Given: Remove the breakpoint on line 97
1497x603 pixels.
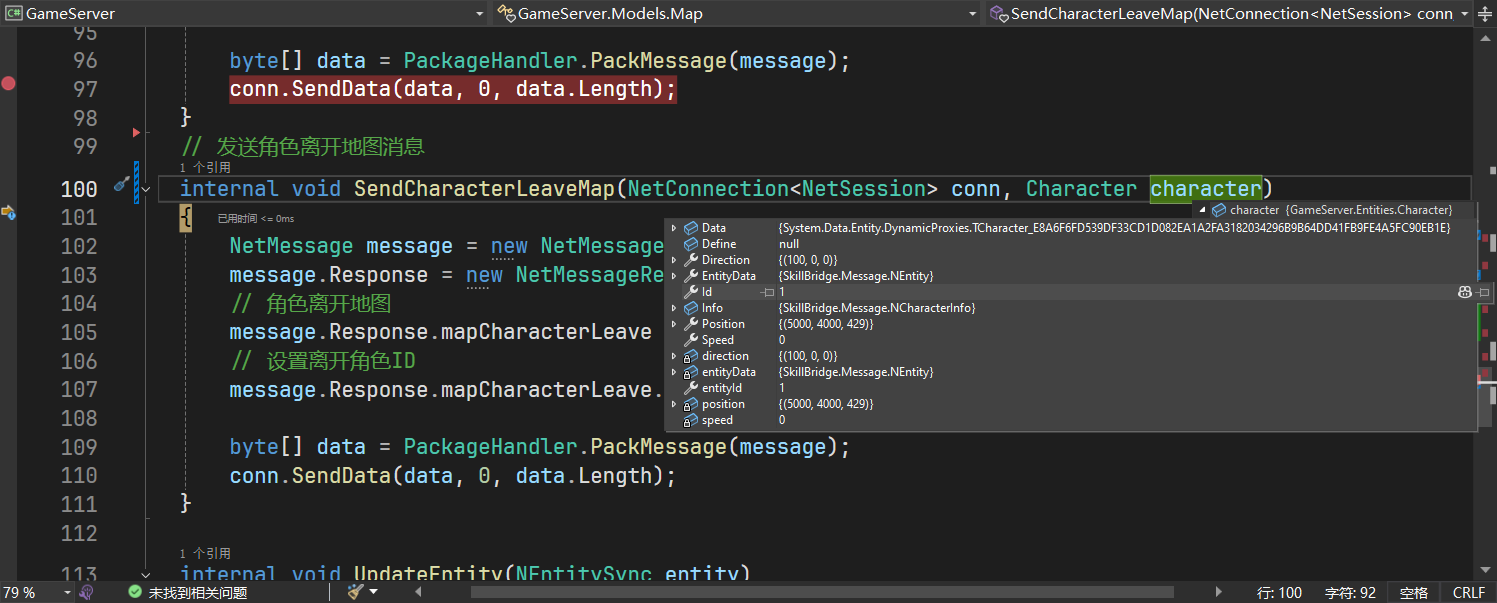Looking at the screenshot, I should click(9, 84).
